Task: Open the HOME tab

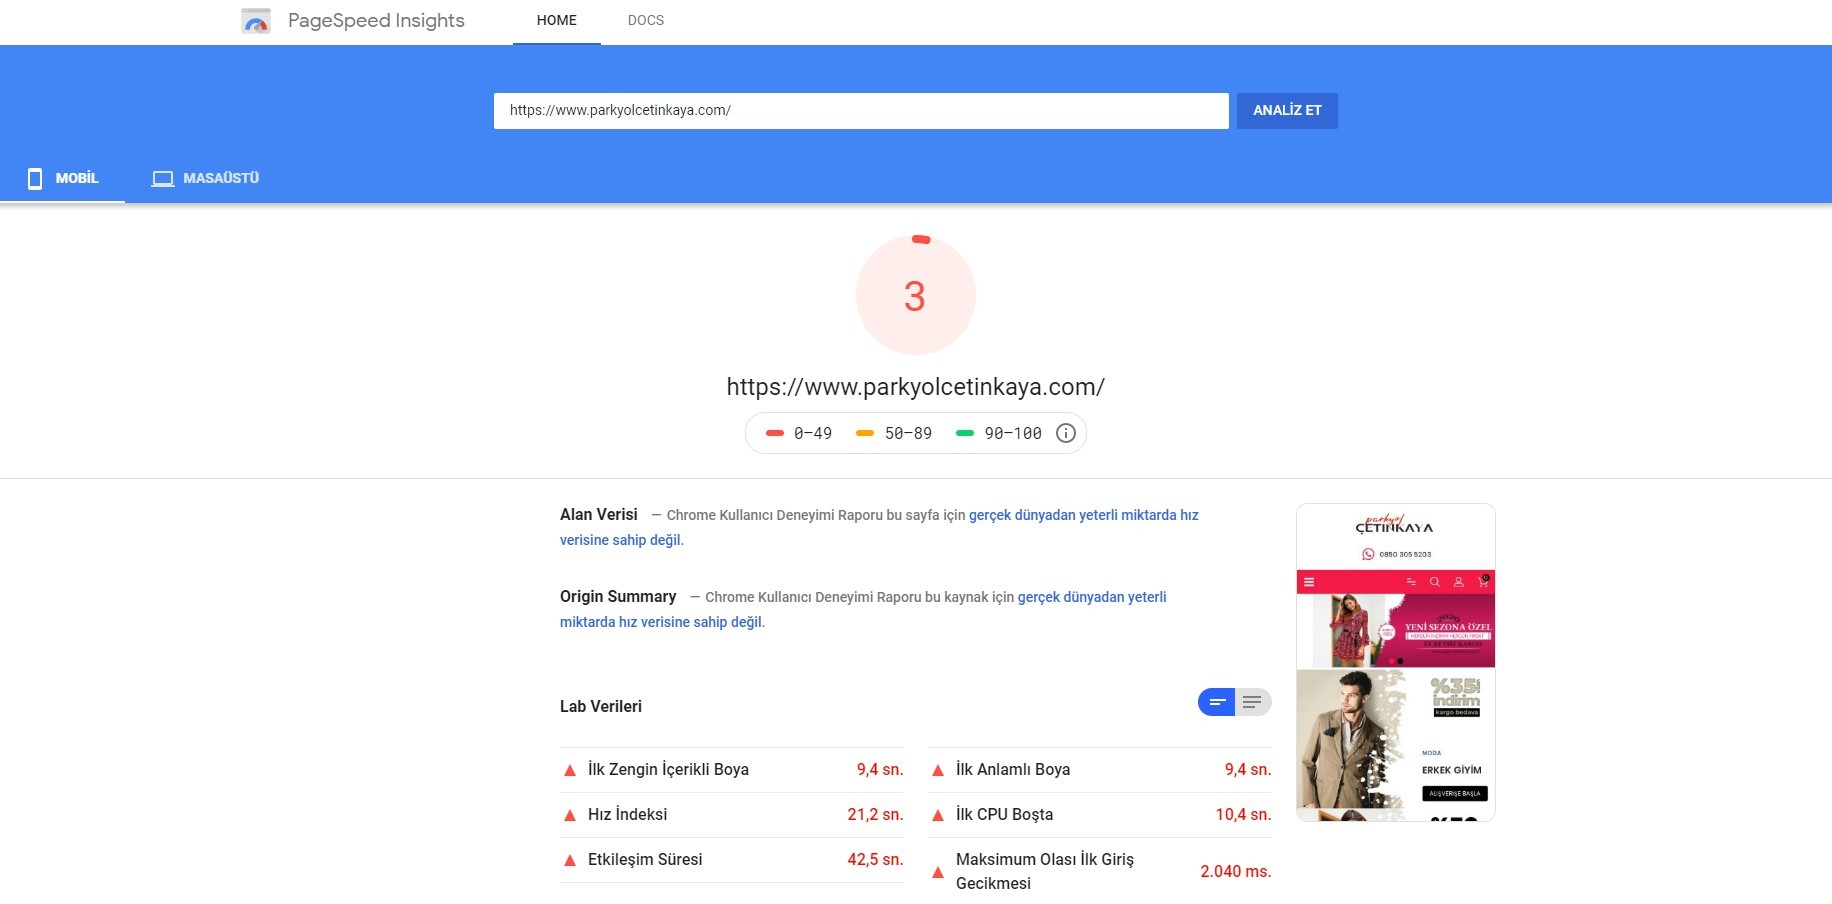Action: [x=557, y=21]
